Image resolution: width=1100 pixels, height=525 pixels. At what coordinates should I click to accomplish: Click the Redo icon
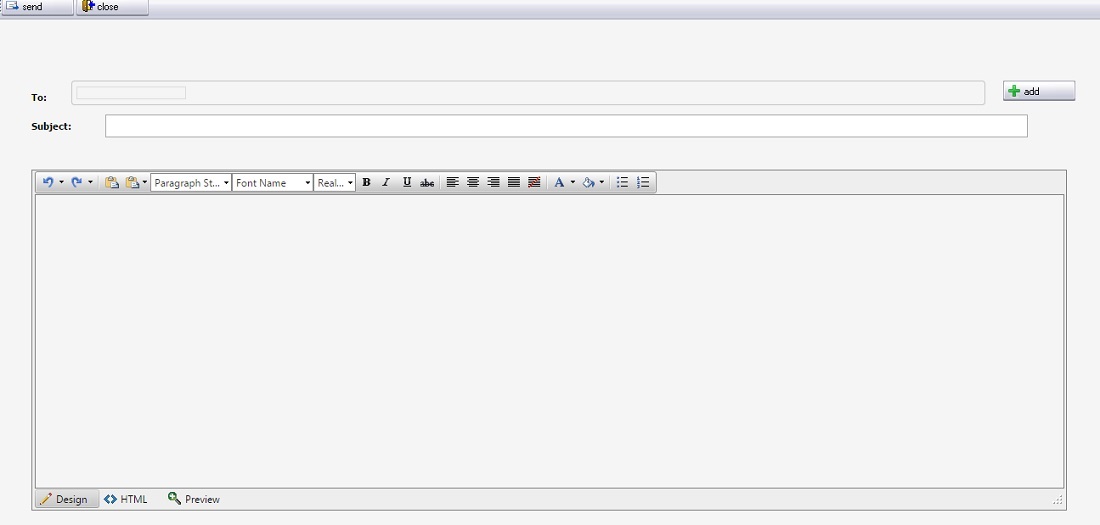76,182
